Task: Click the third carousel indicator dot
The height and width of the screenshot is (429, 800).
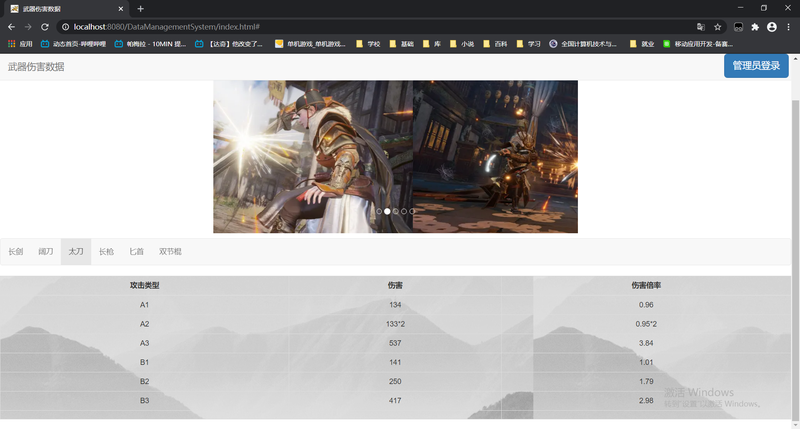Action: click(x=395, y=211)
